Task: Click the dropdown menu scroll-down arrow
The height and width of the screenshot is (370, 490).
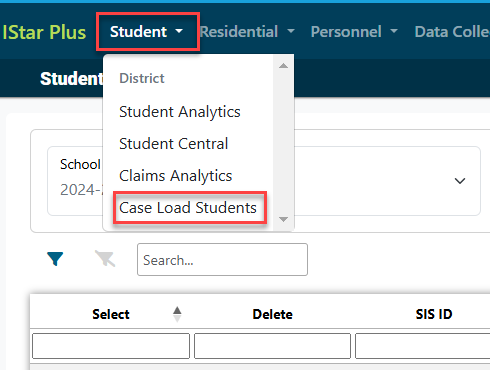Action: tap(283, 219)
